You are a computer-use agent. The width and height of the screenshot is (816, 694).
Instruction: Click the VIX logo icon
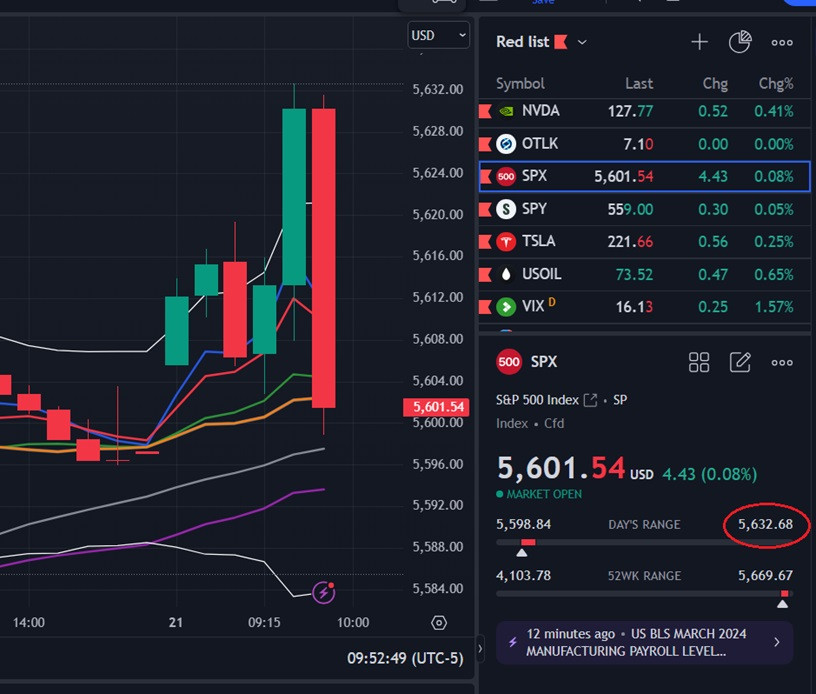[506, 307]
